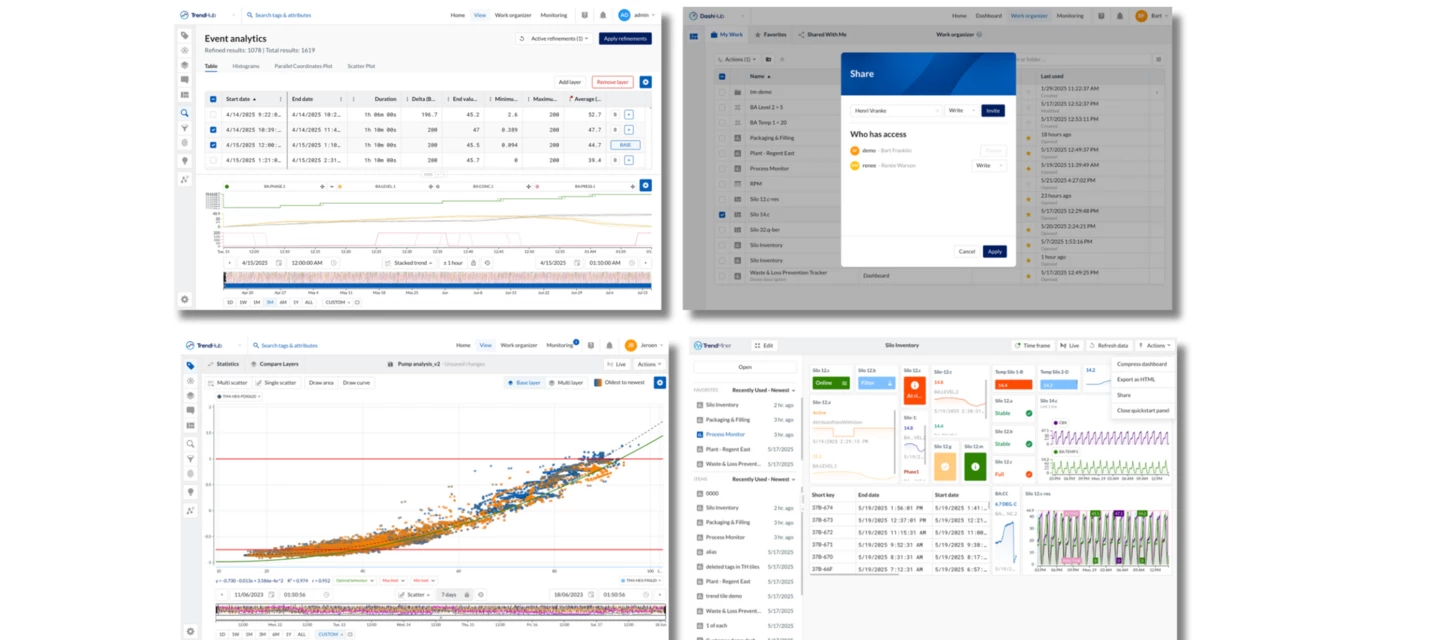Viewport: 1440px width, 640px height.
Task: Click notification bell in Event analytics window
Action: click(603, 15)
